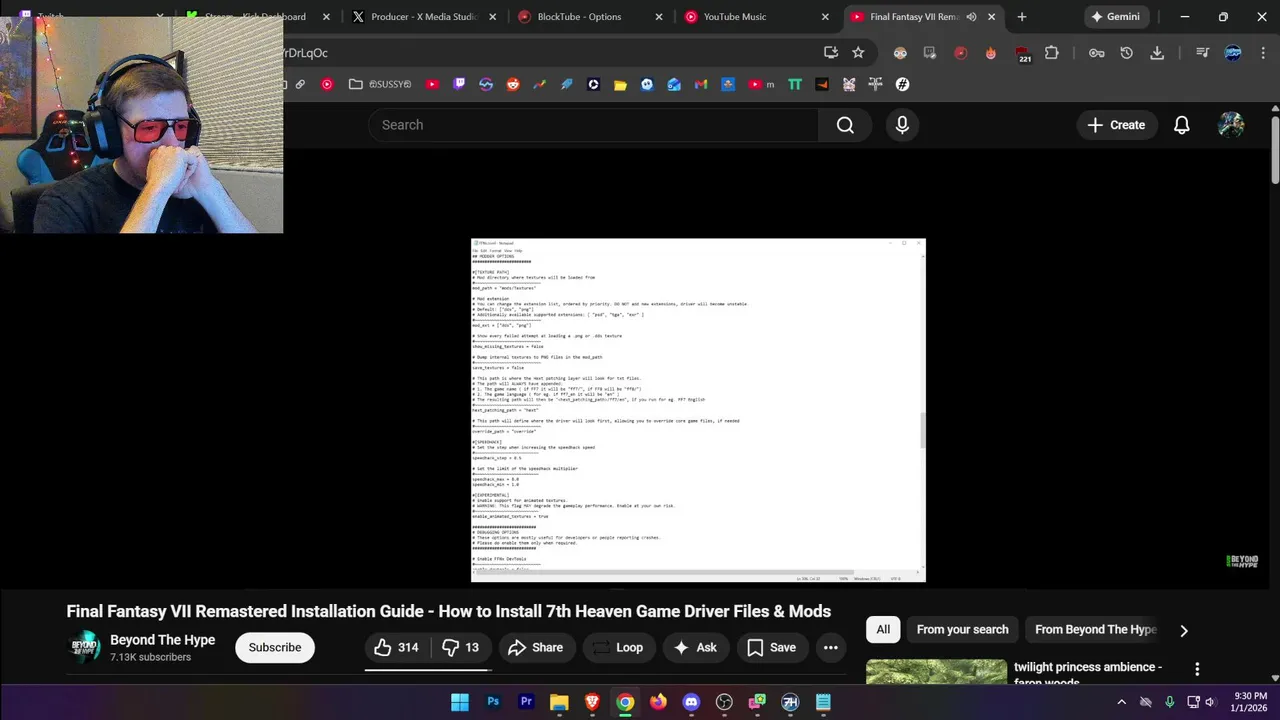Share the video
Viewport: 1280px width, 720px height.
[x=536, y=647]
